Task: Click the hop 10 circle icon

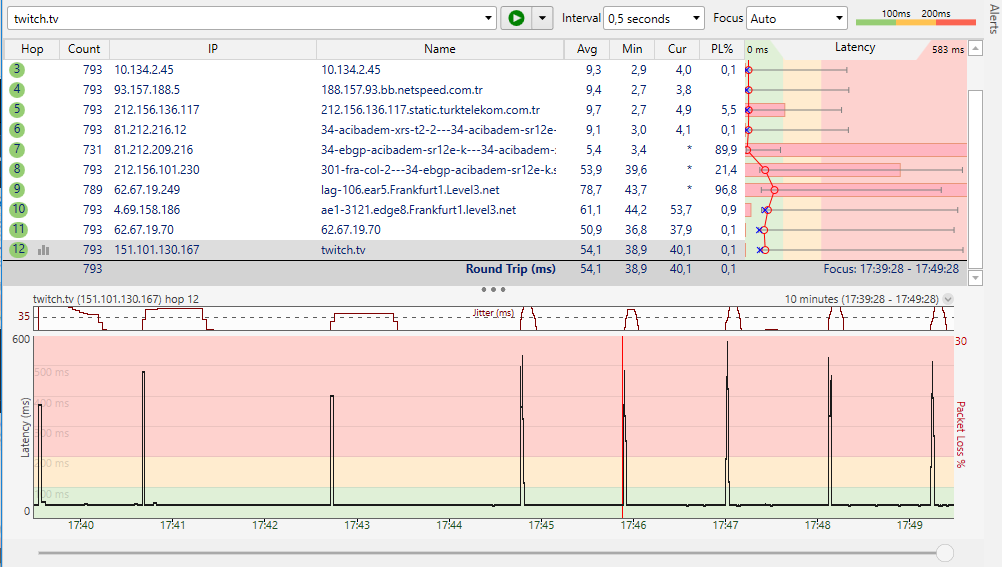Action: 18,210
